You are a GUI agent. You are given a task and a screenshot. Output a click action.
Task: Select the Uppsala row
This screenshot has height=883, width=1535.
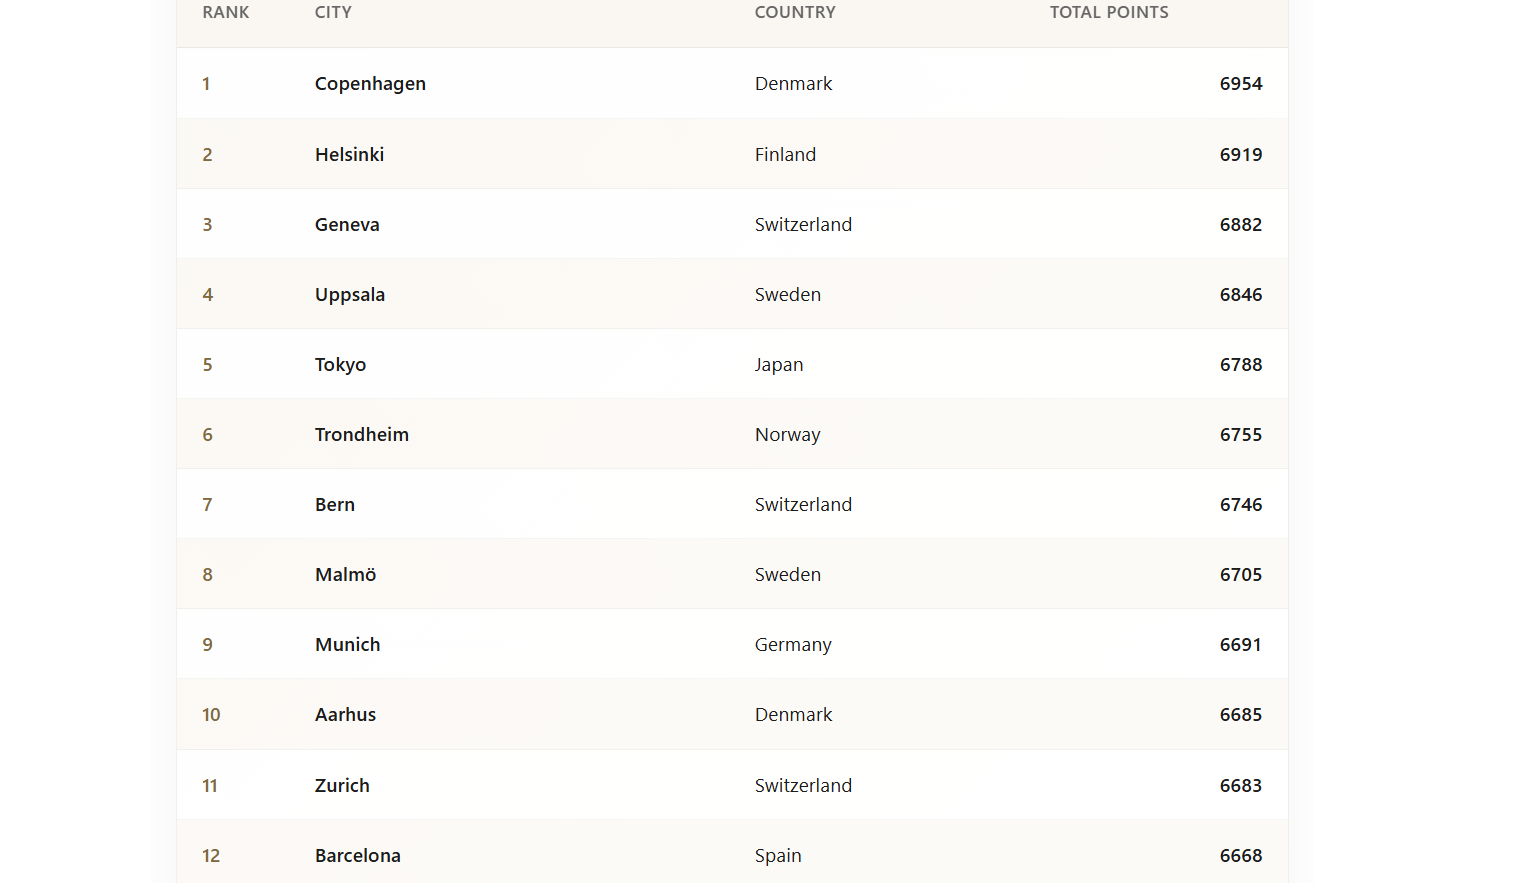(732, 294)
